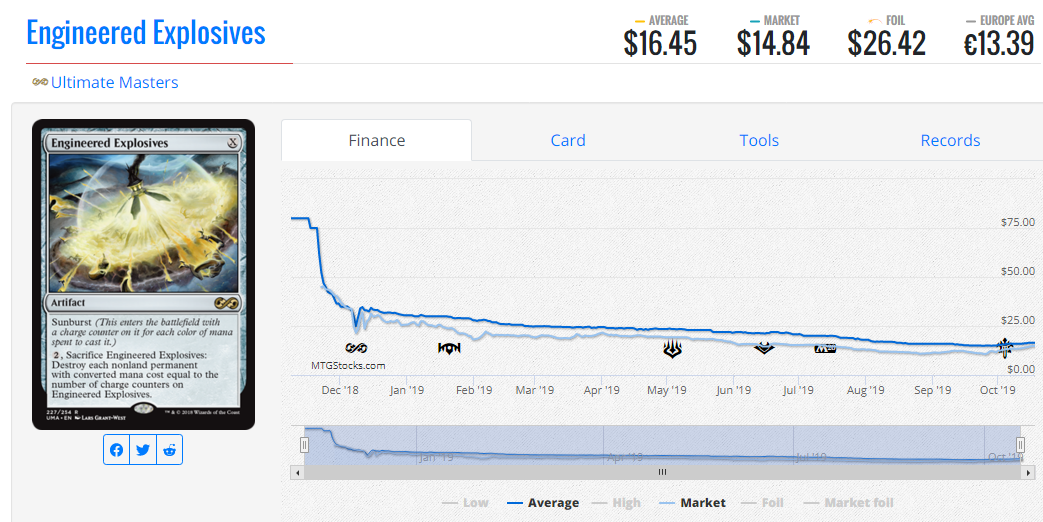Click the chart scrollbar right arrow
1043x522 pixels.
point(1030,472)
